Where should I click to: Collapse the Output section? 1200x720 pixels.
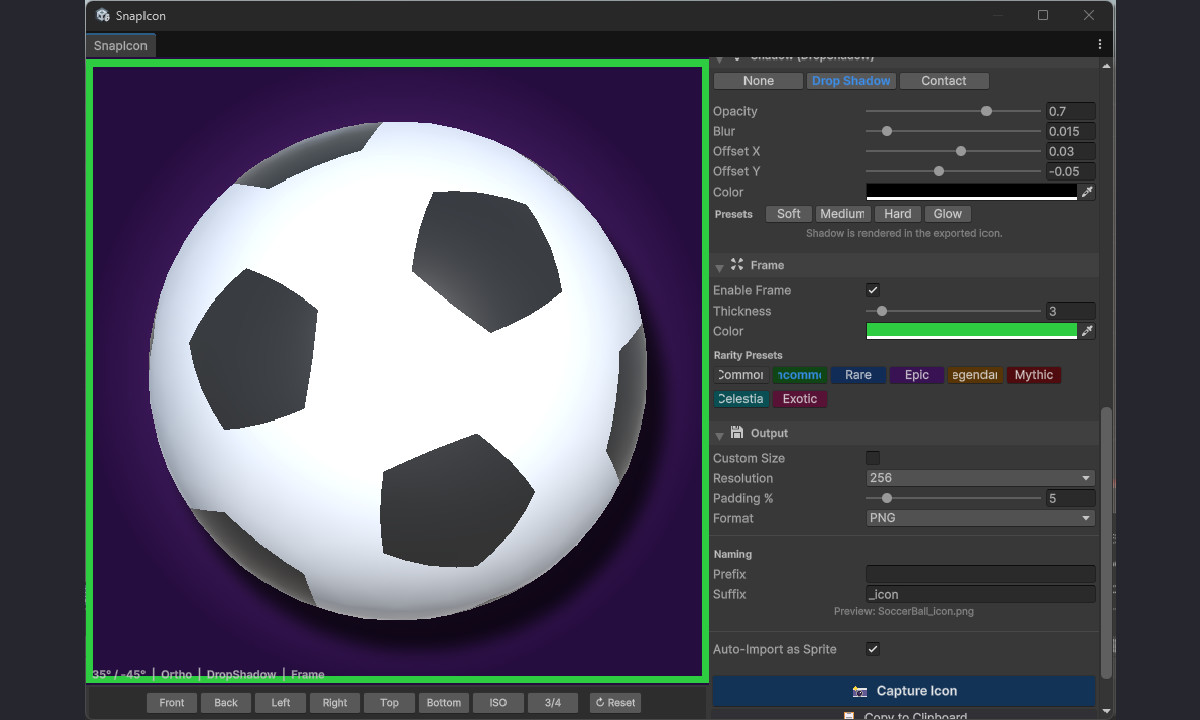720,435
